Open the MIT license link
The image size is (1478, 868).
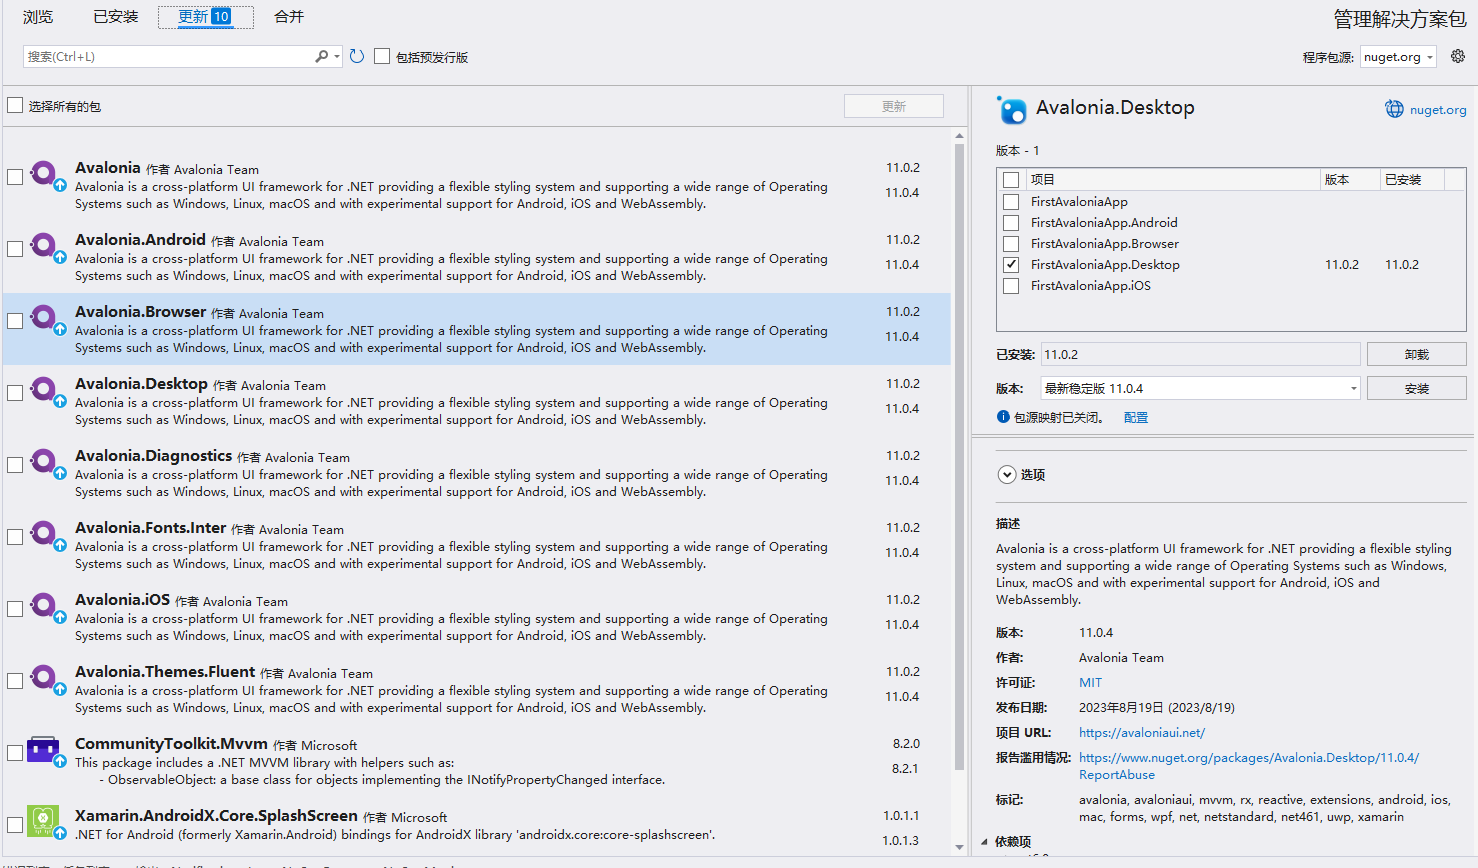coord(1090,682)
